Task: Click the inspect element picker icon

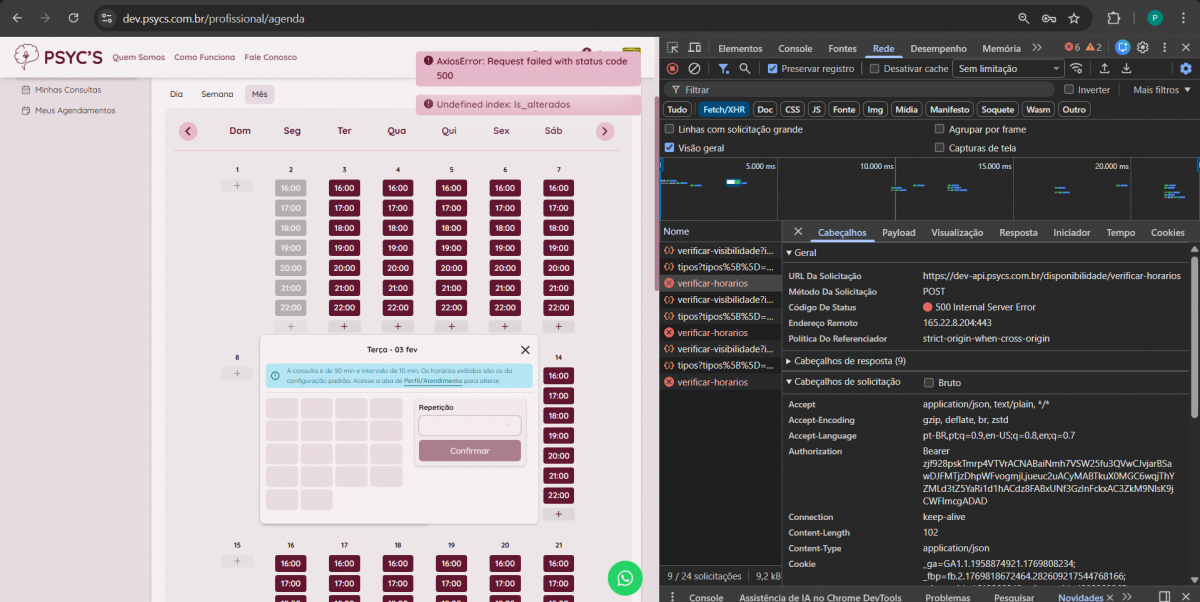Action: (673, 48)
